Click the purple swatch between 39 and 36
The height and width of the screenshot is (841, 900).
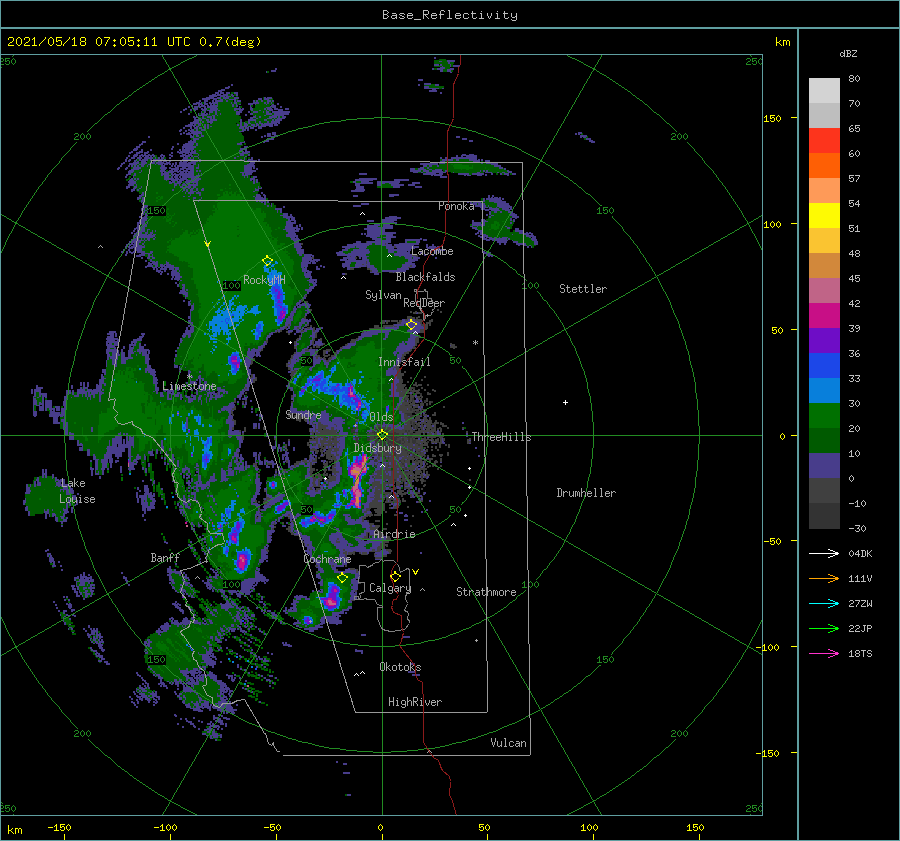pyautogui.click(x=824, y=340)
